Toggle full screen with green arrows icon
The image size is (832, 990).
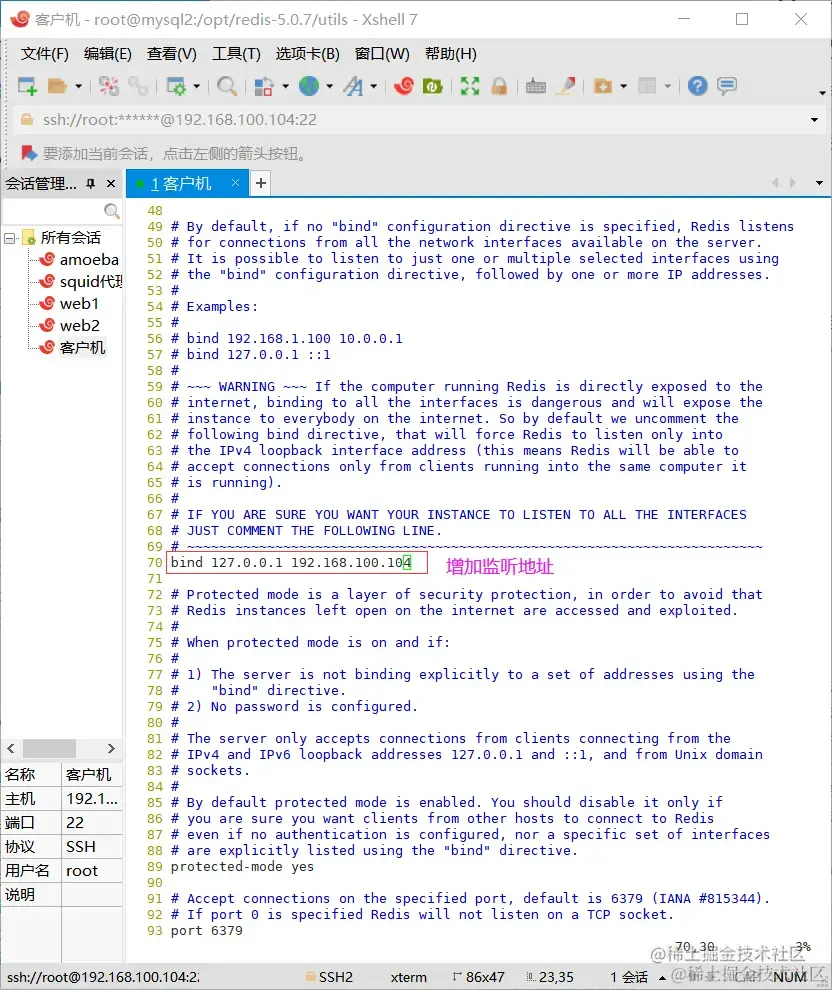[x=470, y=86]
